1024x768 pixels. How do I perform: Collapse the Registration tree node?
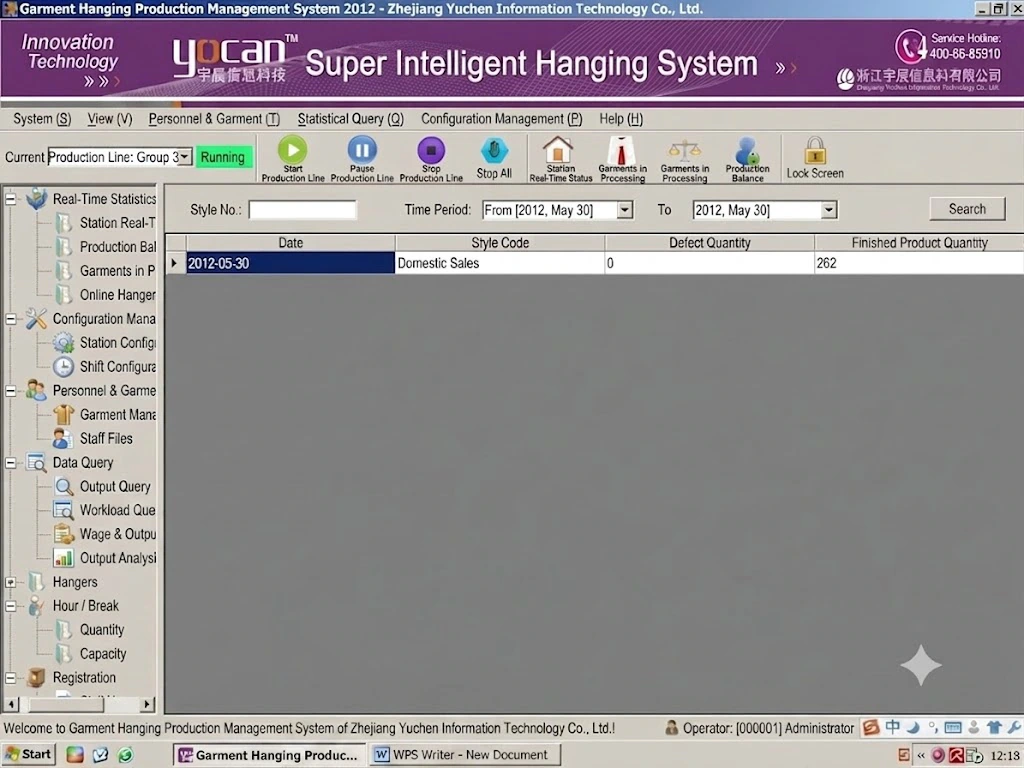pyautogui.click(x=10, y=678)
